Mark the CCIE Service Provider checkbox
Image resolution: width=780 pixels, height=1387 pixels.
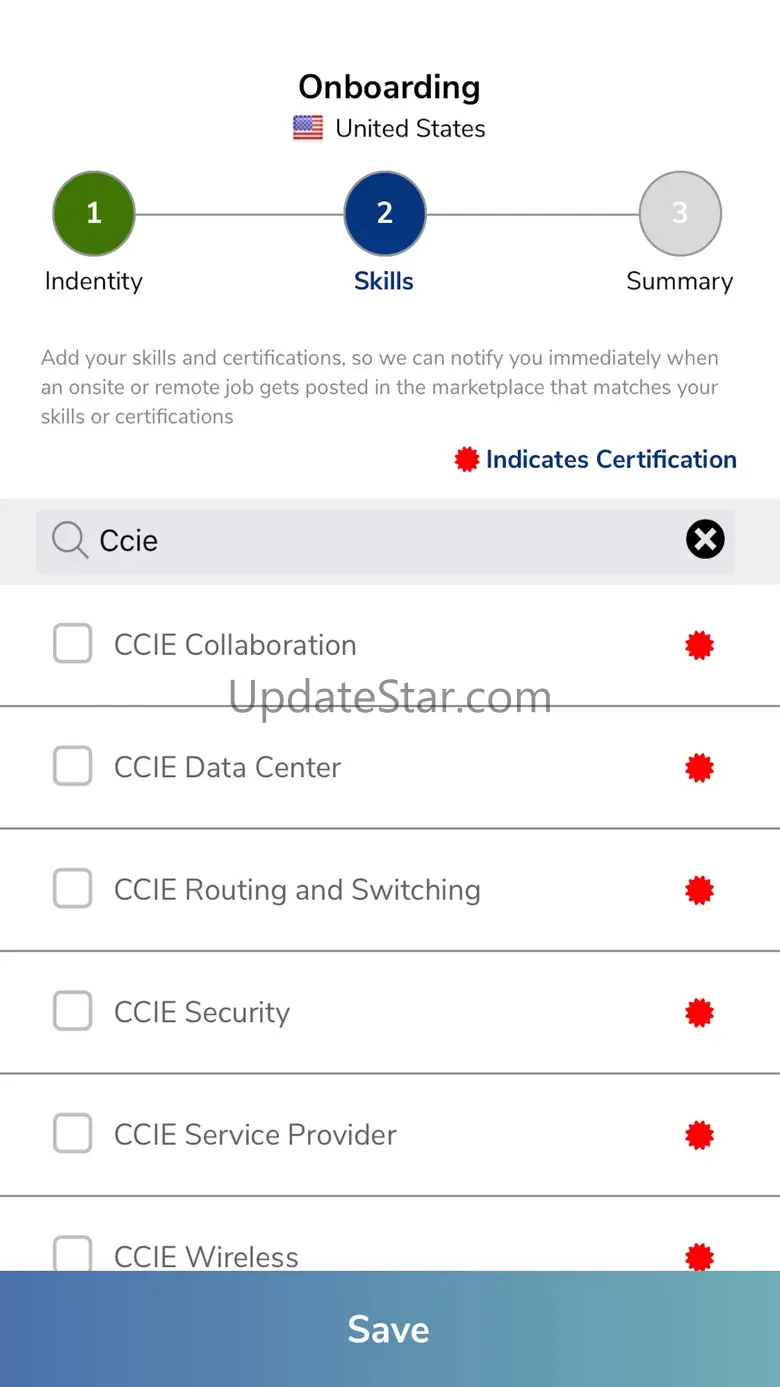point(73,1133)
